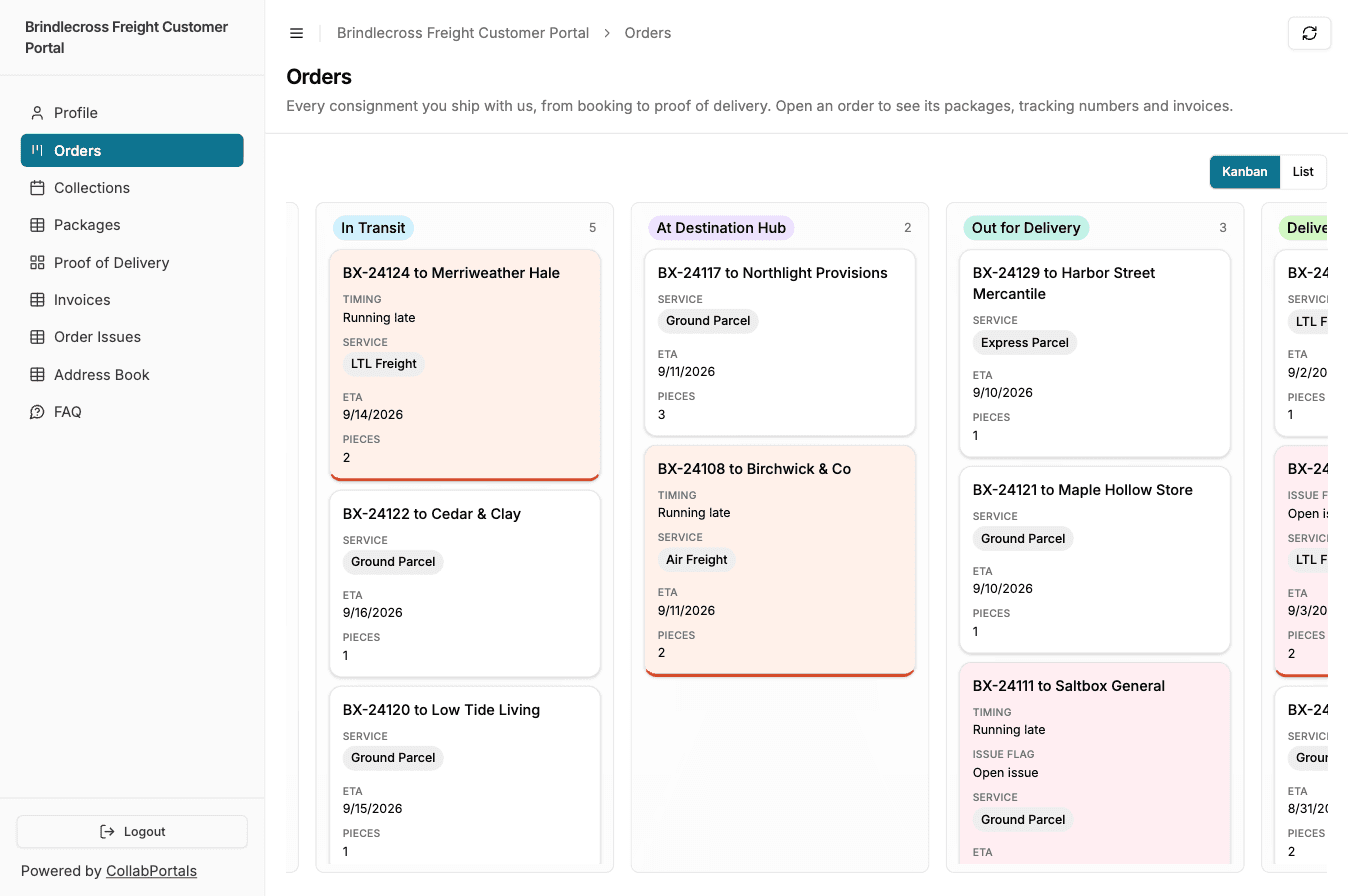Click the refresh icon button
The image size is (1348, 896).
pyautogui.click(x=1309, y=33)
